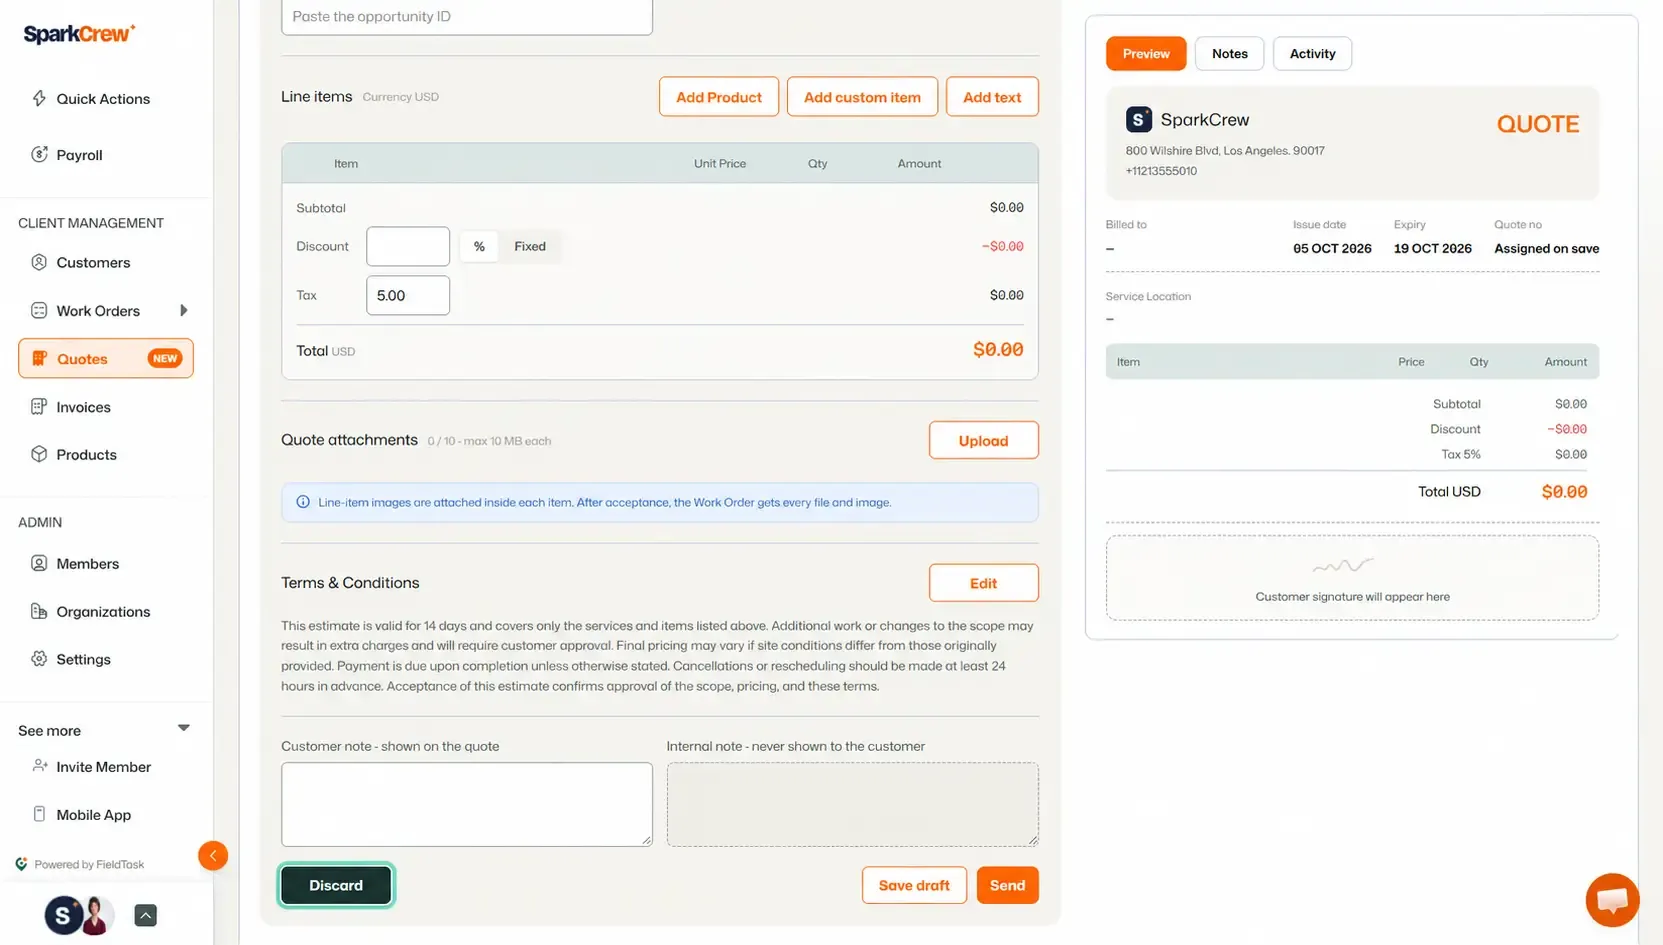Click the Invite Member icon
The image size is (1663, 945).
pyautogui.click(x=39, y=766)
